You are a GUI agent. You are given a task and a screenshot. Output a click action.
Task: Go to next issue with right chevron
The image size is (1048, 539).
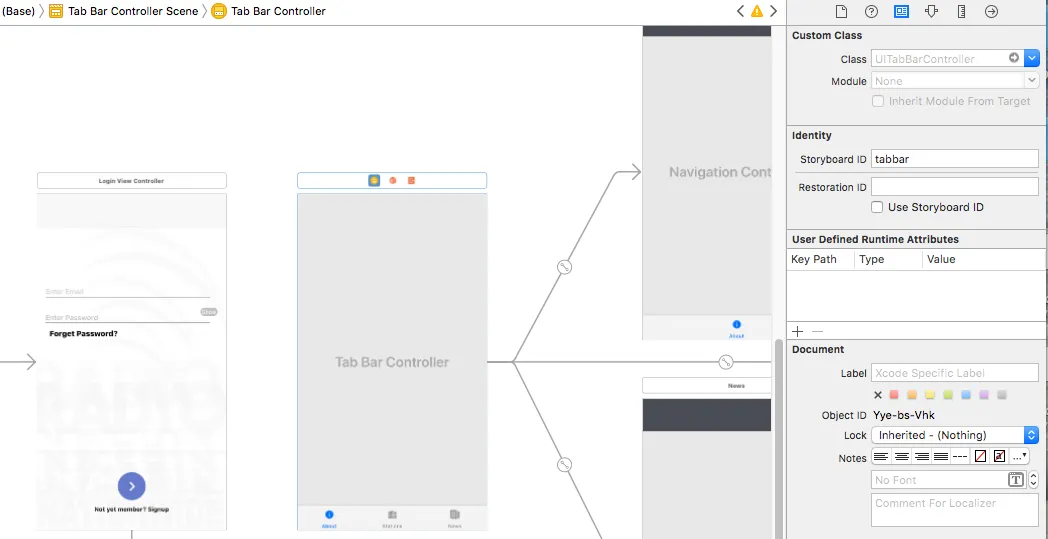(x=773, y=11)
